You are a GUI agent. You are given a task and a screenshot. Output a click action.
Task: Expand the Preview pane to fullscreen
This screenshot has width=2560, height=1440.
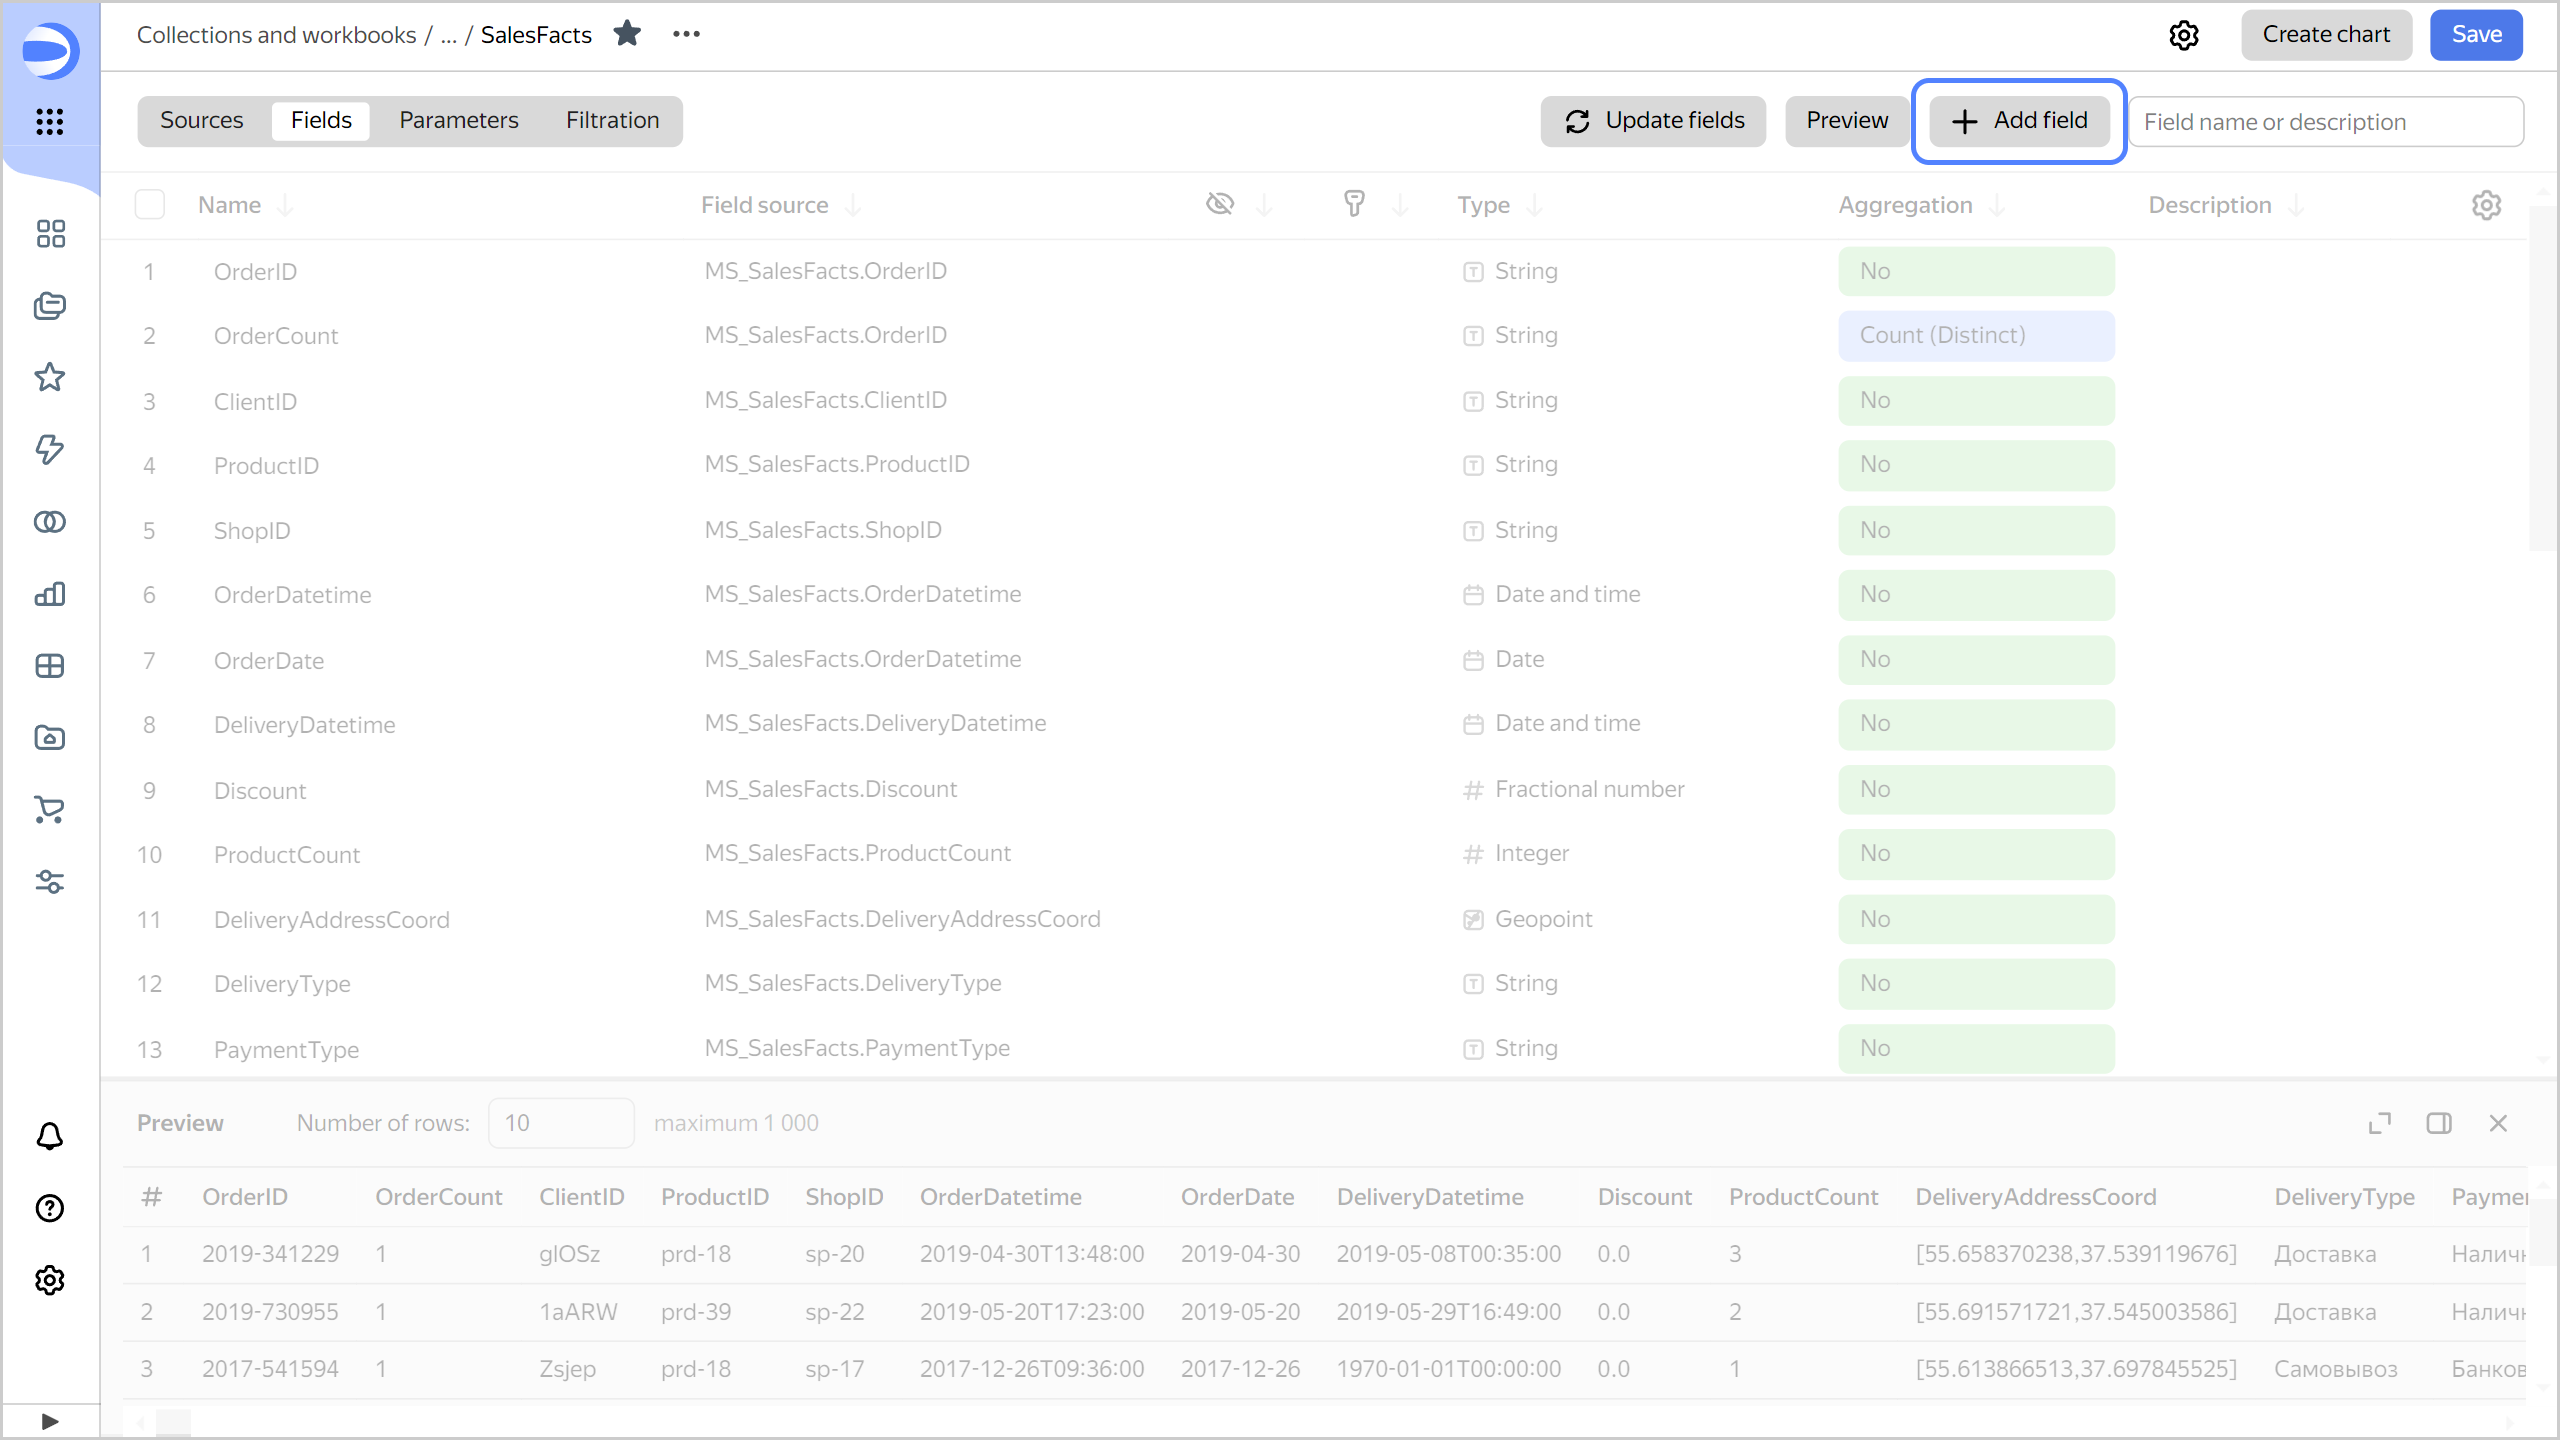(2380, 1122)
